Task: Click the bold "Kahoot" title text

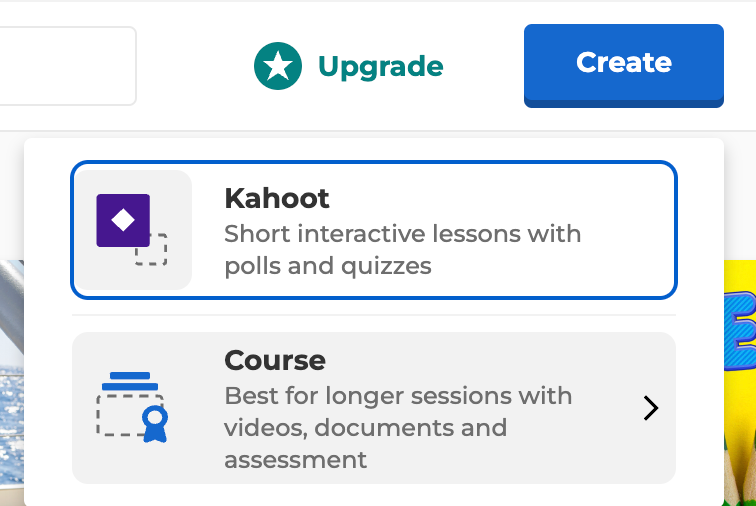Action: coord(277,198)
